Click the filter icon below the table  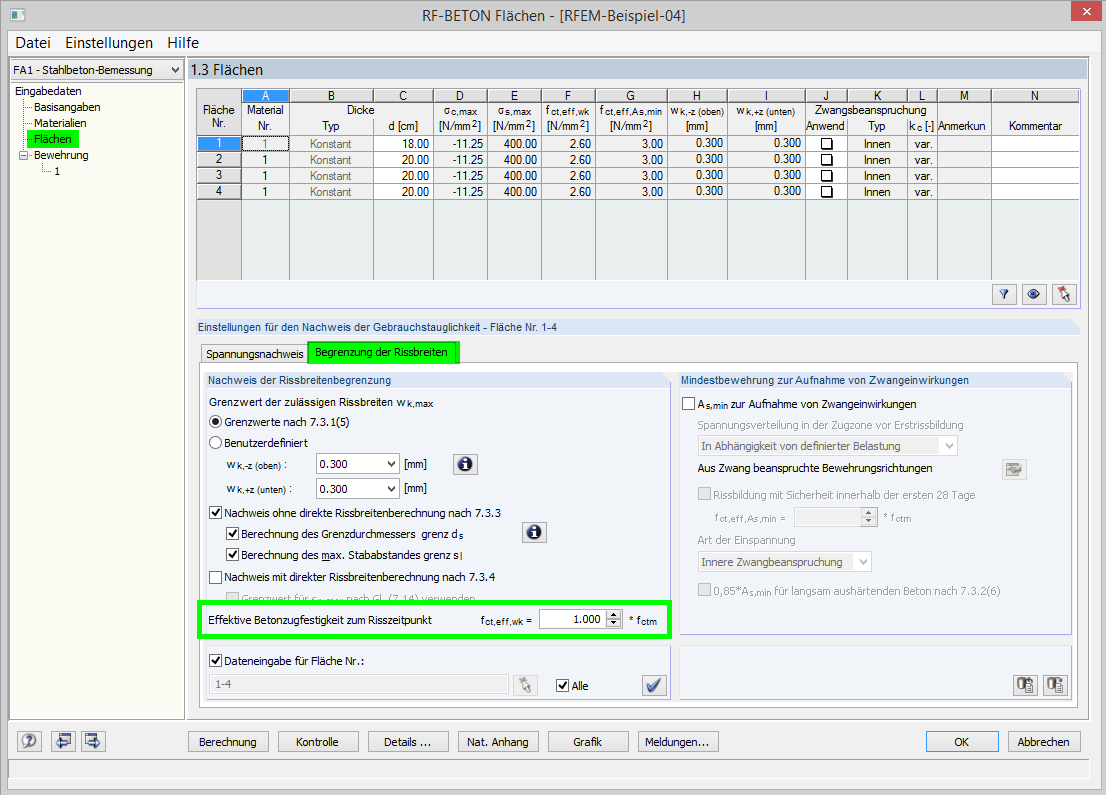(x=1004, y=294)
